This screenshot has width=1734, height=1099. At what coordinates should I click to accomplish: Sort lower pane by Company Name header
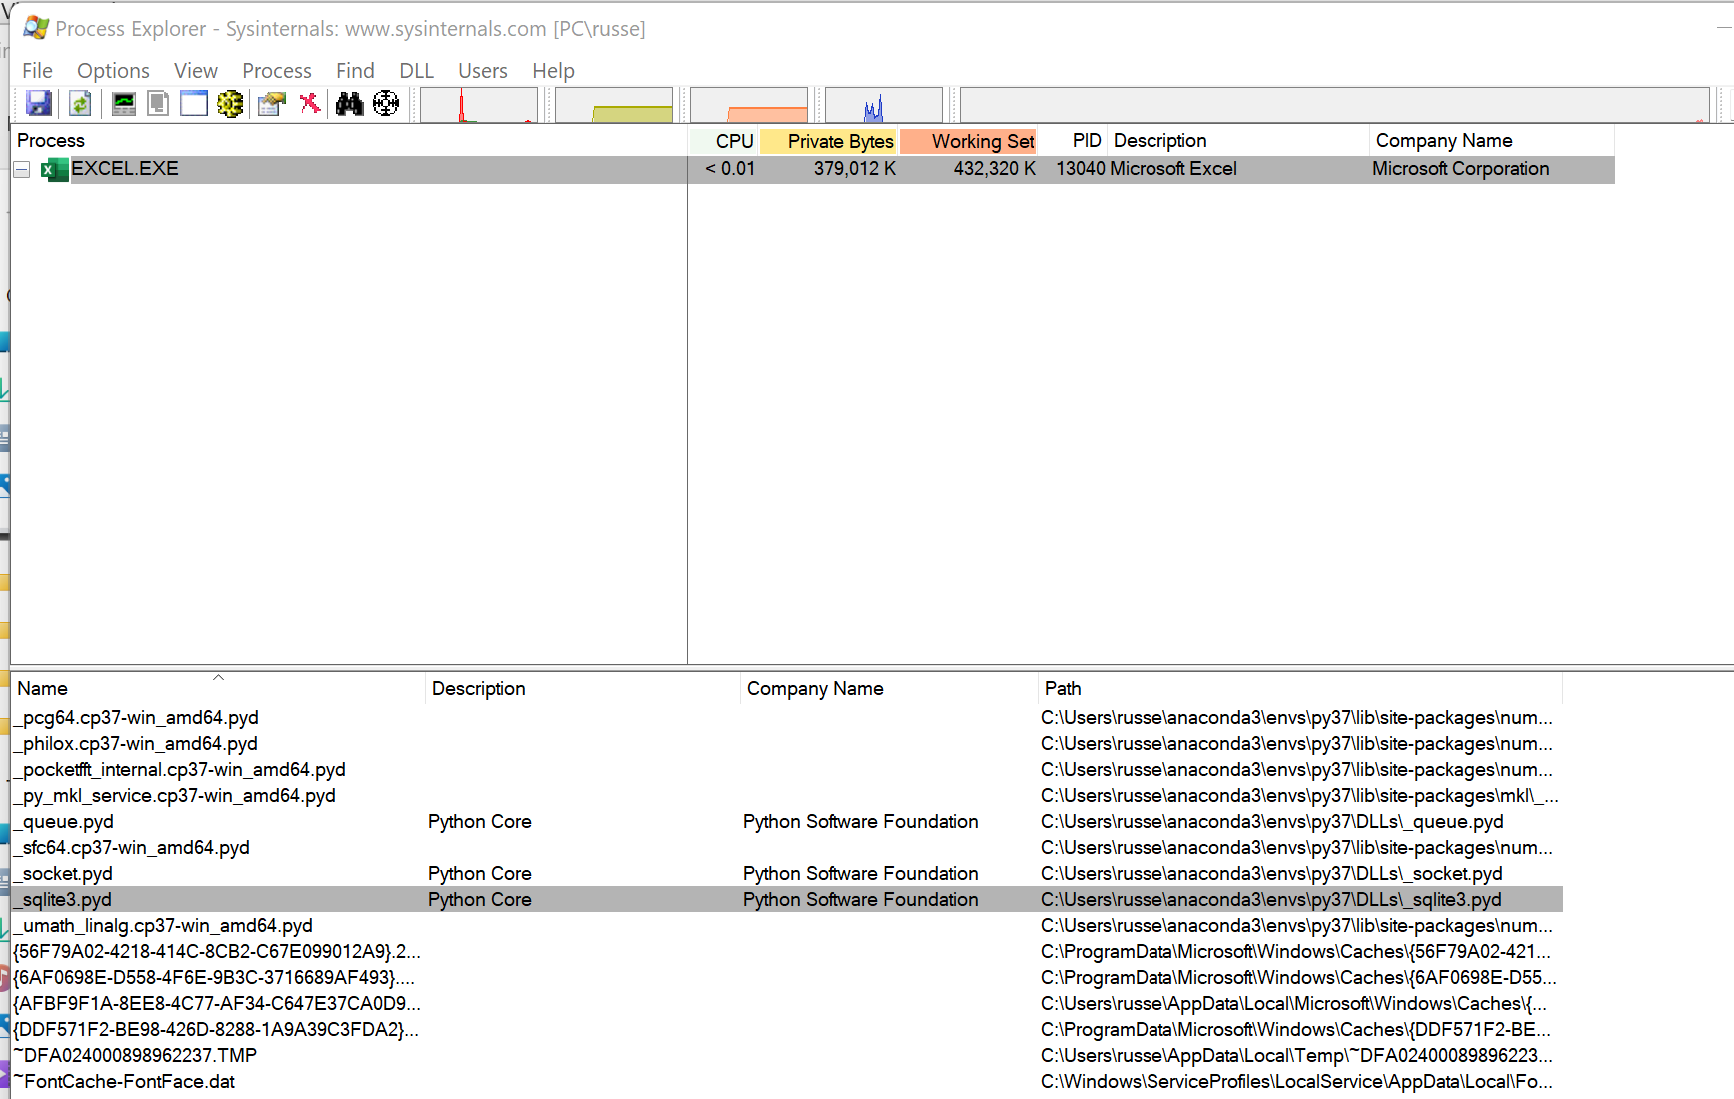tap(889, 688)
